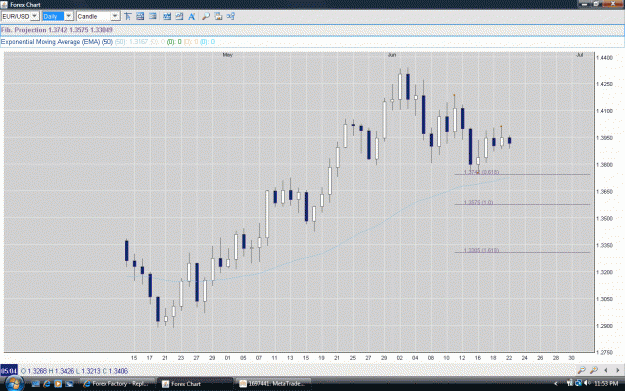Click the 'Jun' month label above chart
Screen dimensions: 625x391
[392, 55]
